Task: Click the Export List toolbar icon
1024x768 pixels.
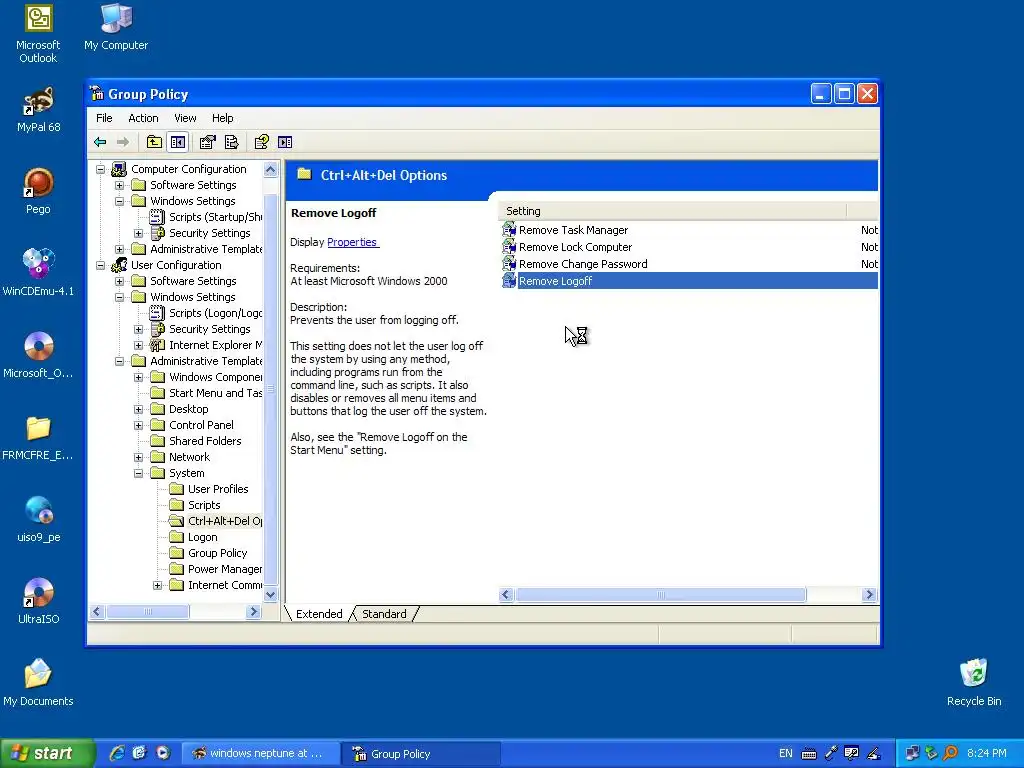Action: 232,142
